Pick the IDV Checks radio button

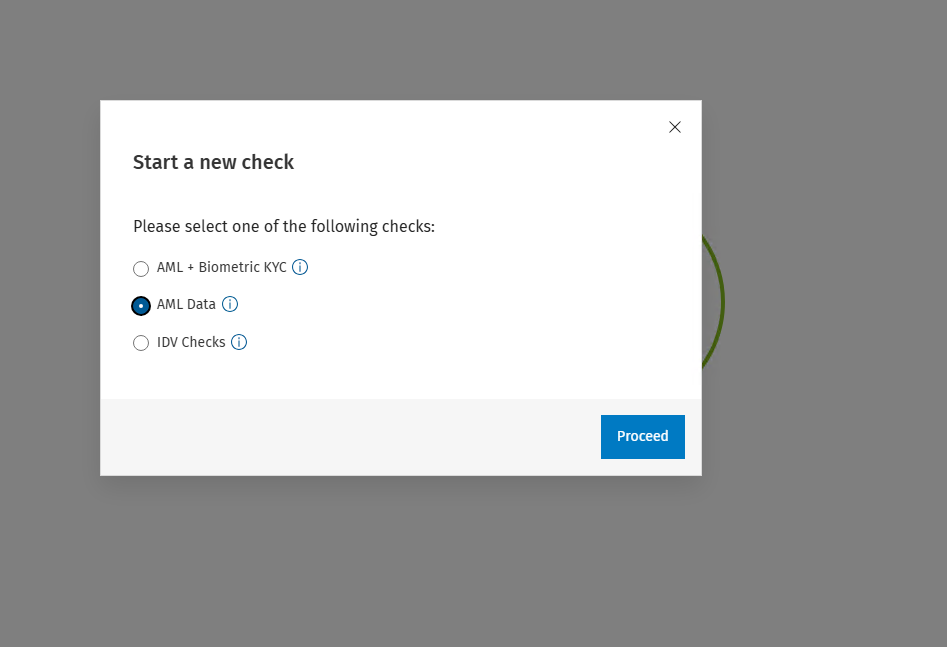141,343
